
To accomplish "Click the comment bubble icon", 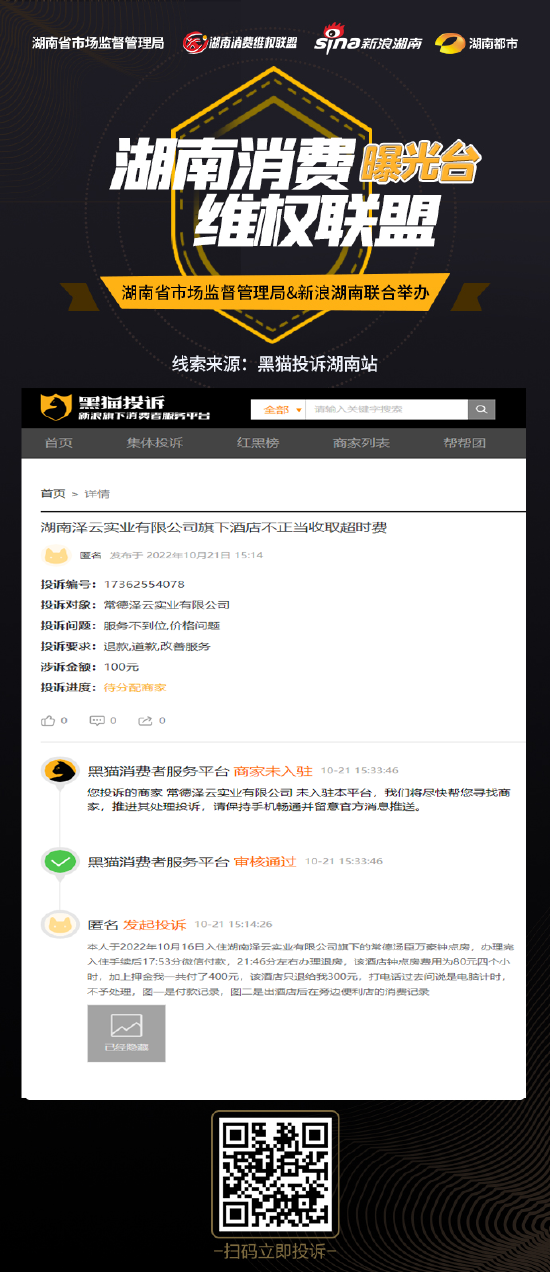I will [97, 720].
